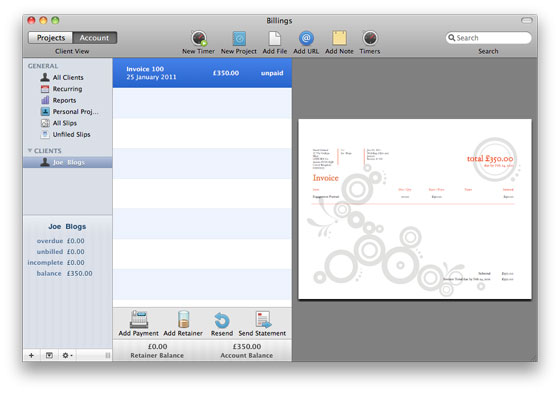Viewport: 560px width, 393px height.
Task: Open the gear action menu in sidebar footer
Action: [x=67, y=355]
